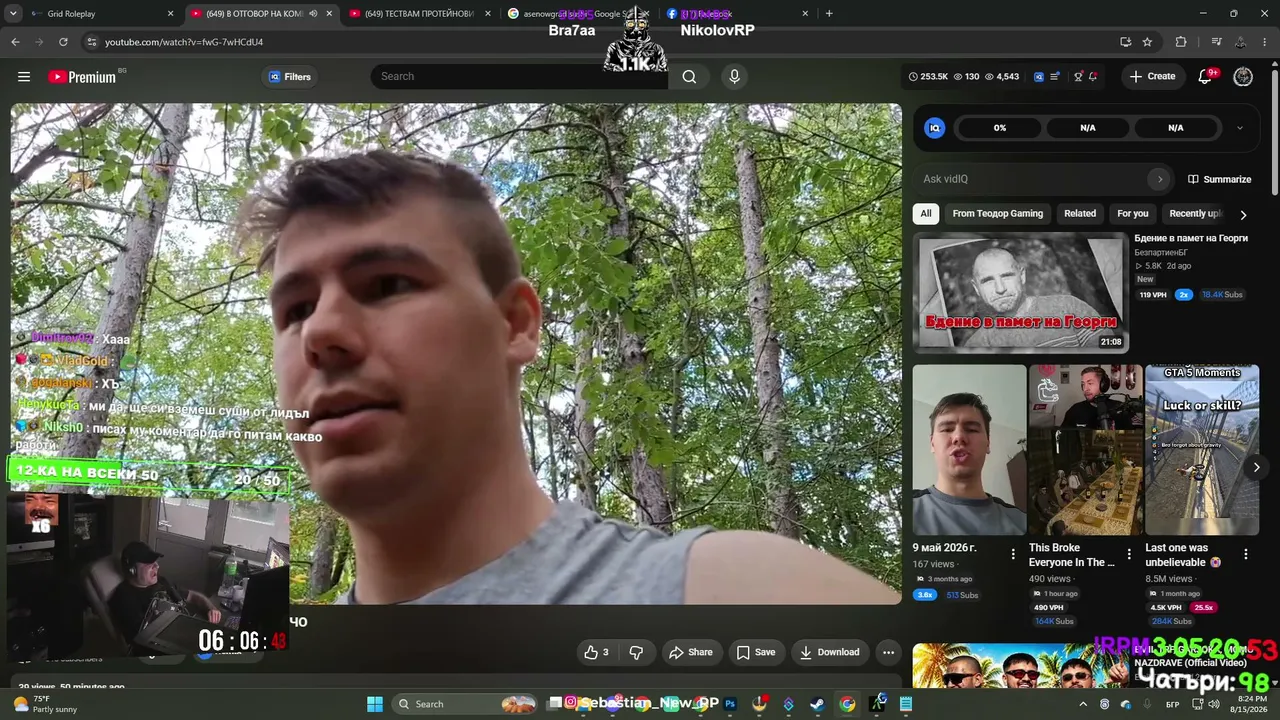The height and width of the screenshot is (720, 1280).
Task: Mute the playing В ОТГОВОР tab audio
Action: click(313, 14)
